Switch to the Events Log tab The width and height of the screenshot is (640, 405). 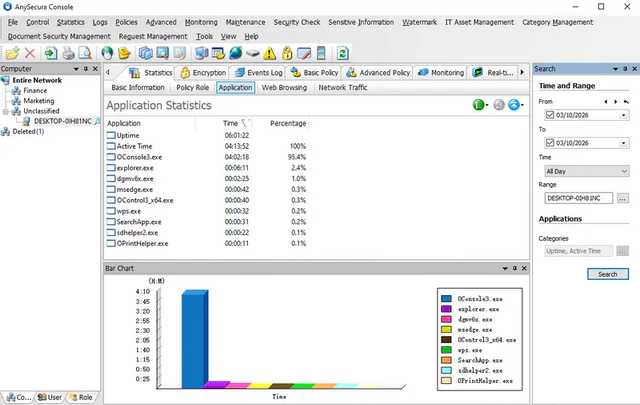point(259,73)
